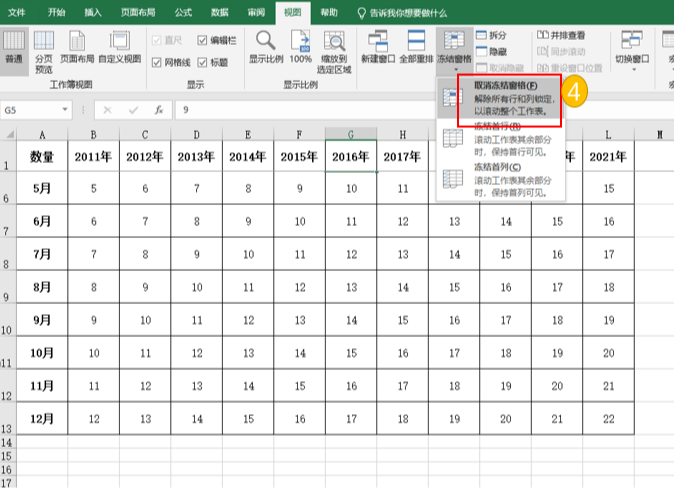
Task: Click the 2013年 column header cell
Action: [196, 156]
